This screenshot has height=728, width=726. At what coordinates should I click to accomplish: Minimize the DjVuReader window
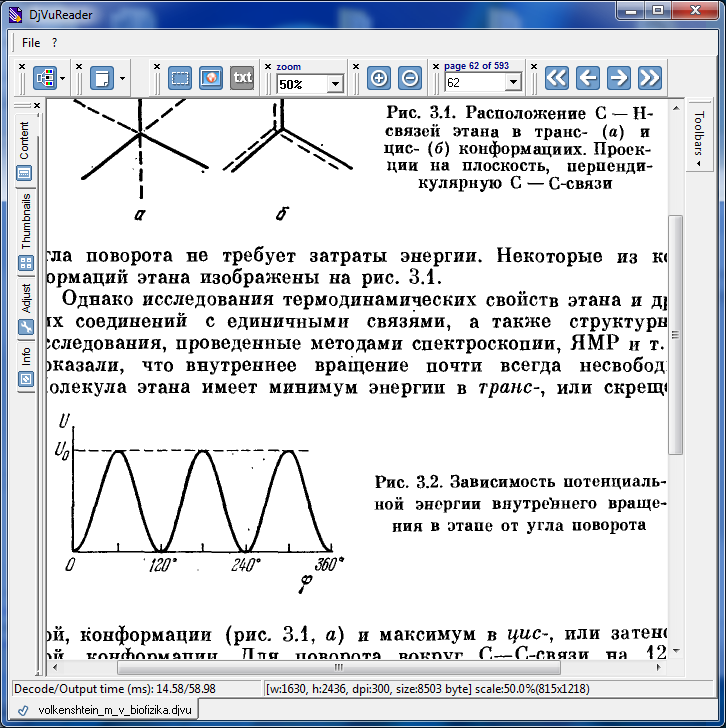pos(631,10)
